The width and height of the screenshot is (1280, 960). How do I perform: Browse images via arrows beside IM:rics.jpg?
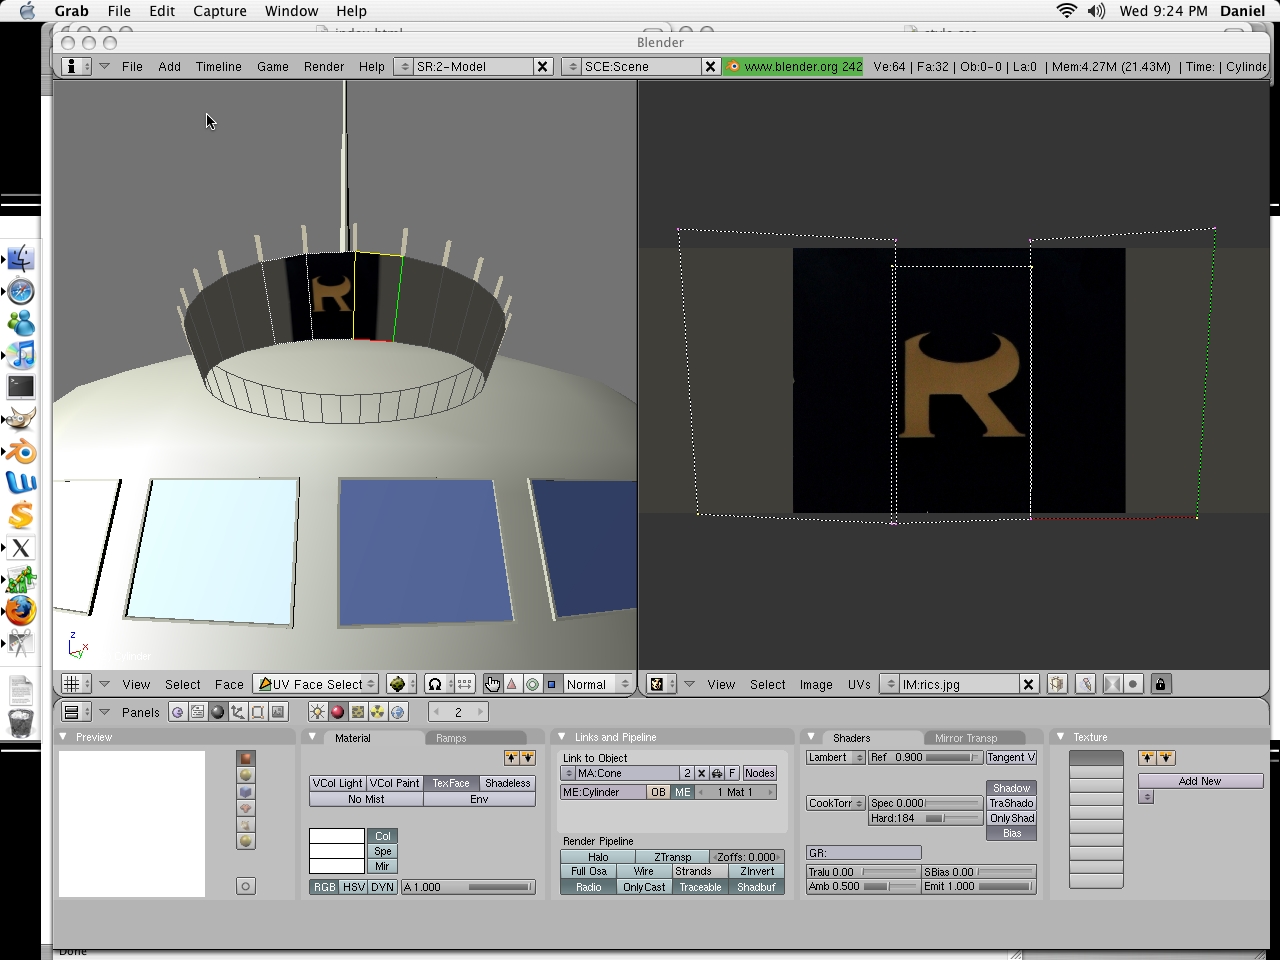point(889,684)
